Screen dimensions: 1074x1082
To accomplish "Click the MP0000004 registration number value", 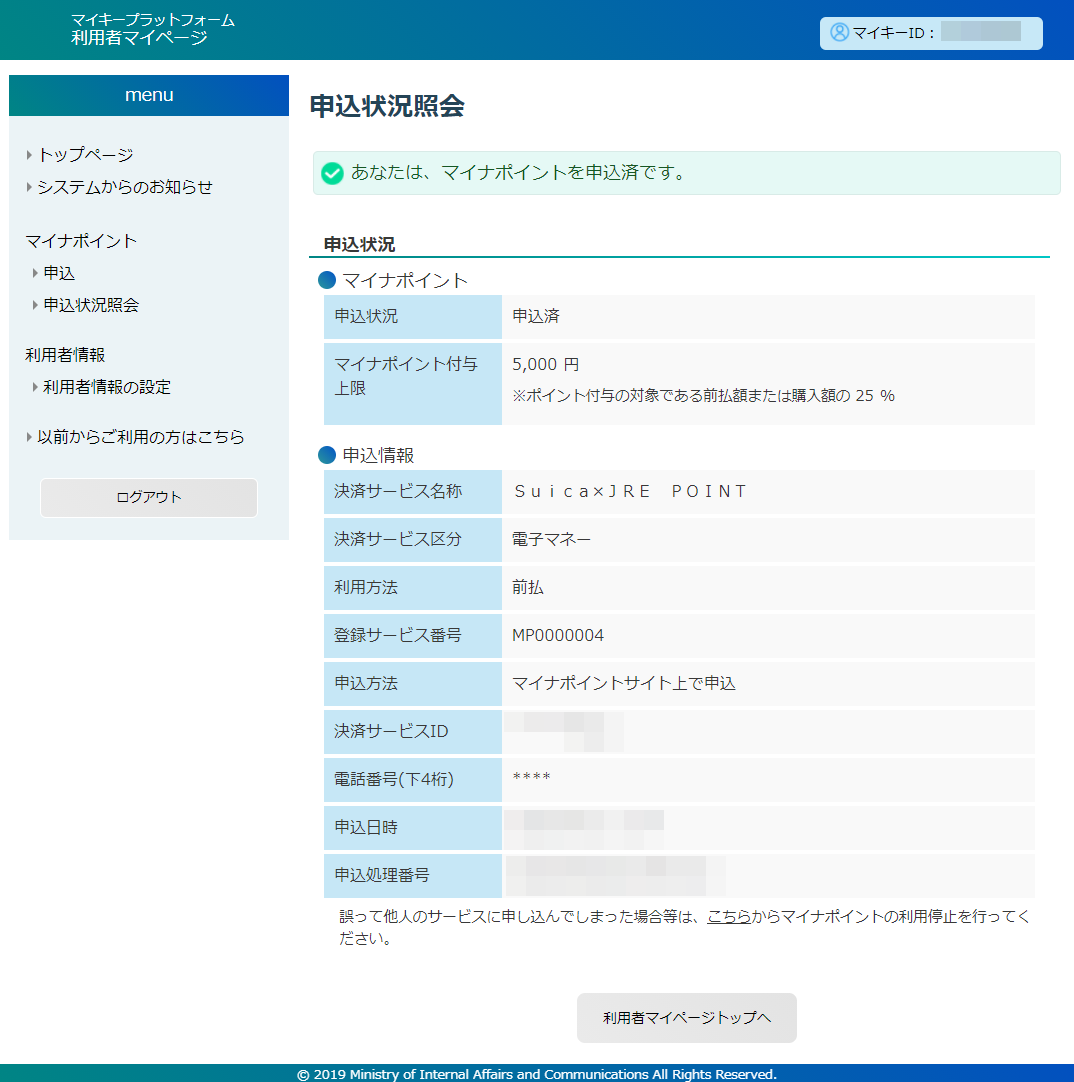I will tap(558, 635).
